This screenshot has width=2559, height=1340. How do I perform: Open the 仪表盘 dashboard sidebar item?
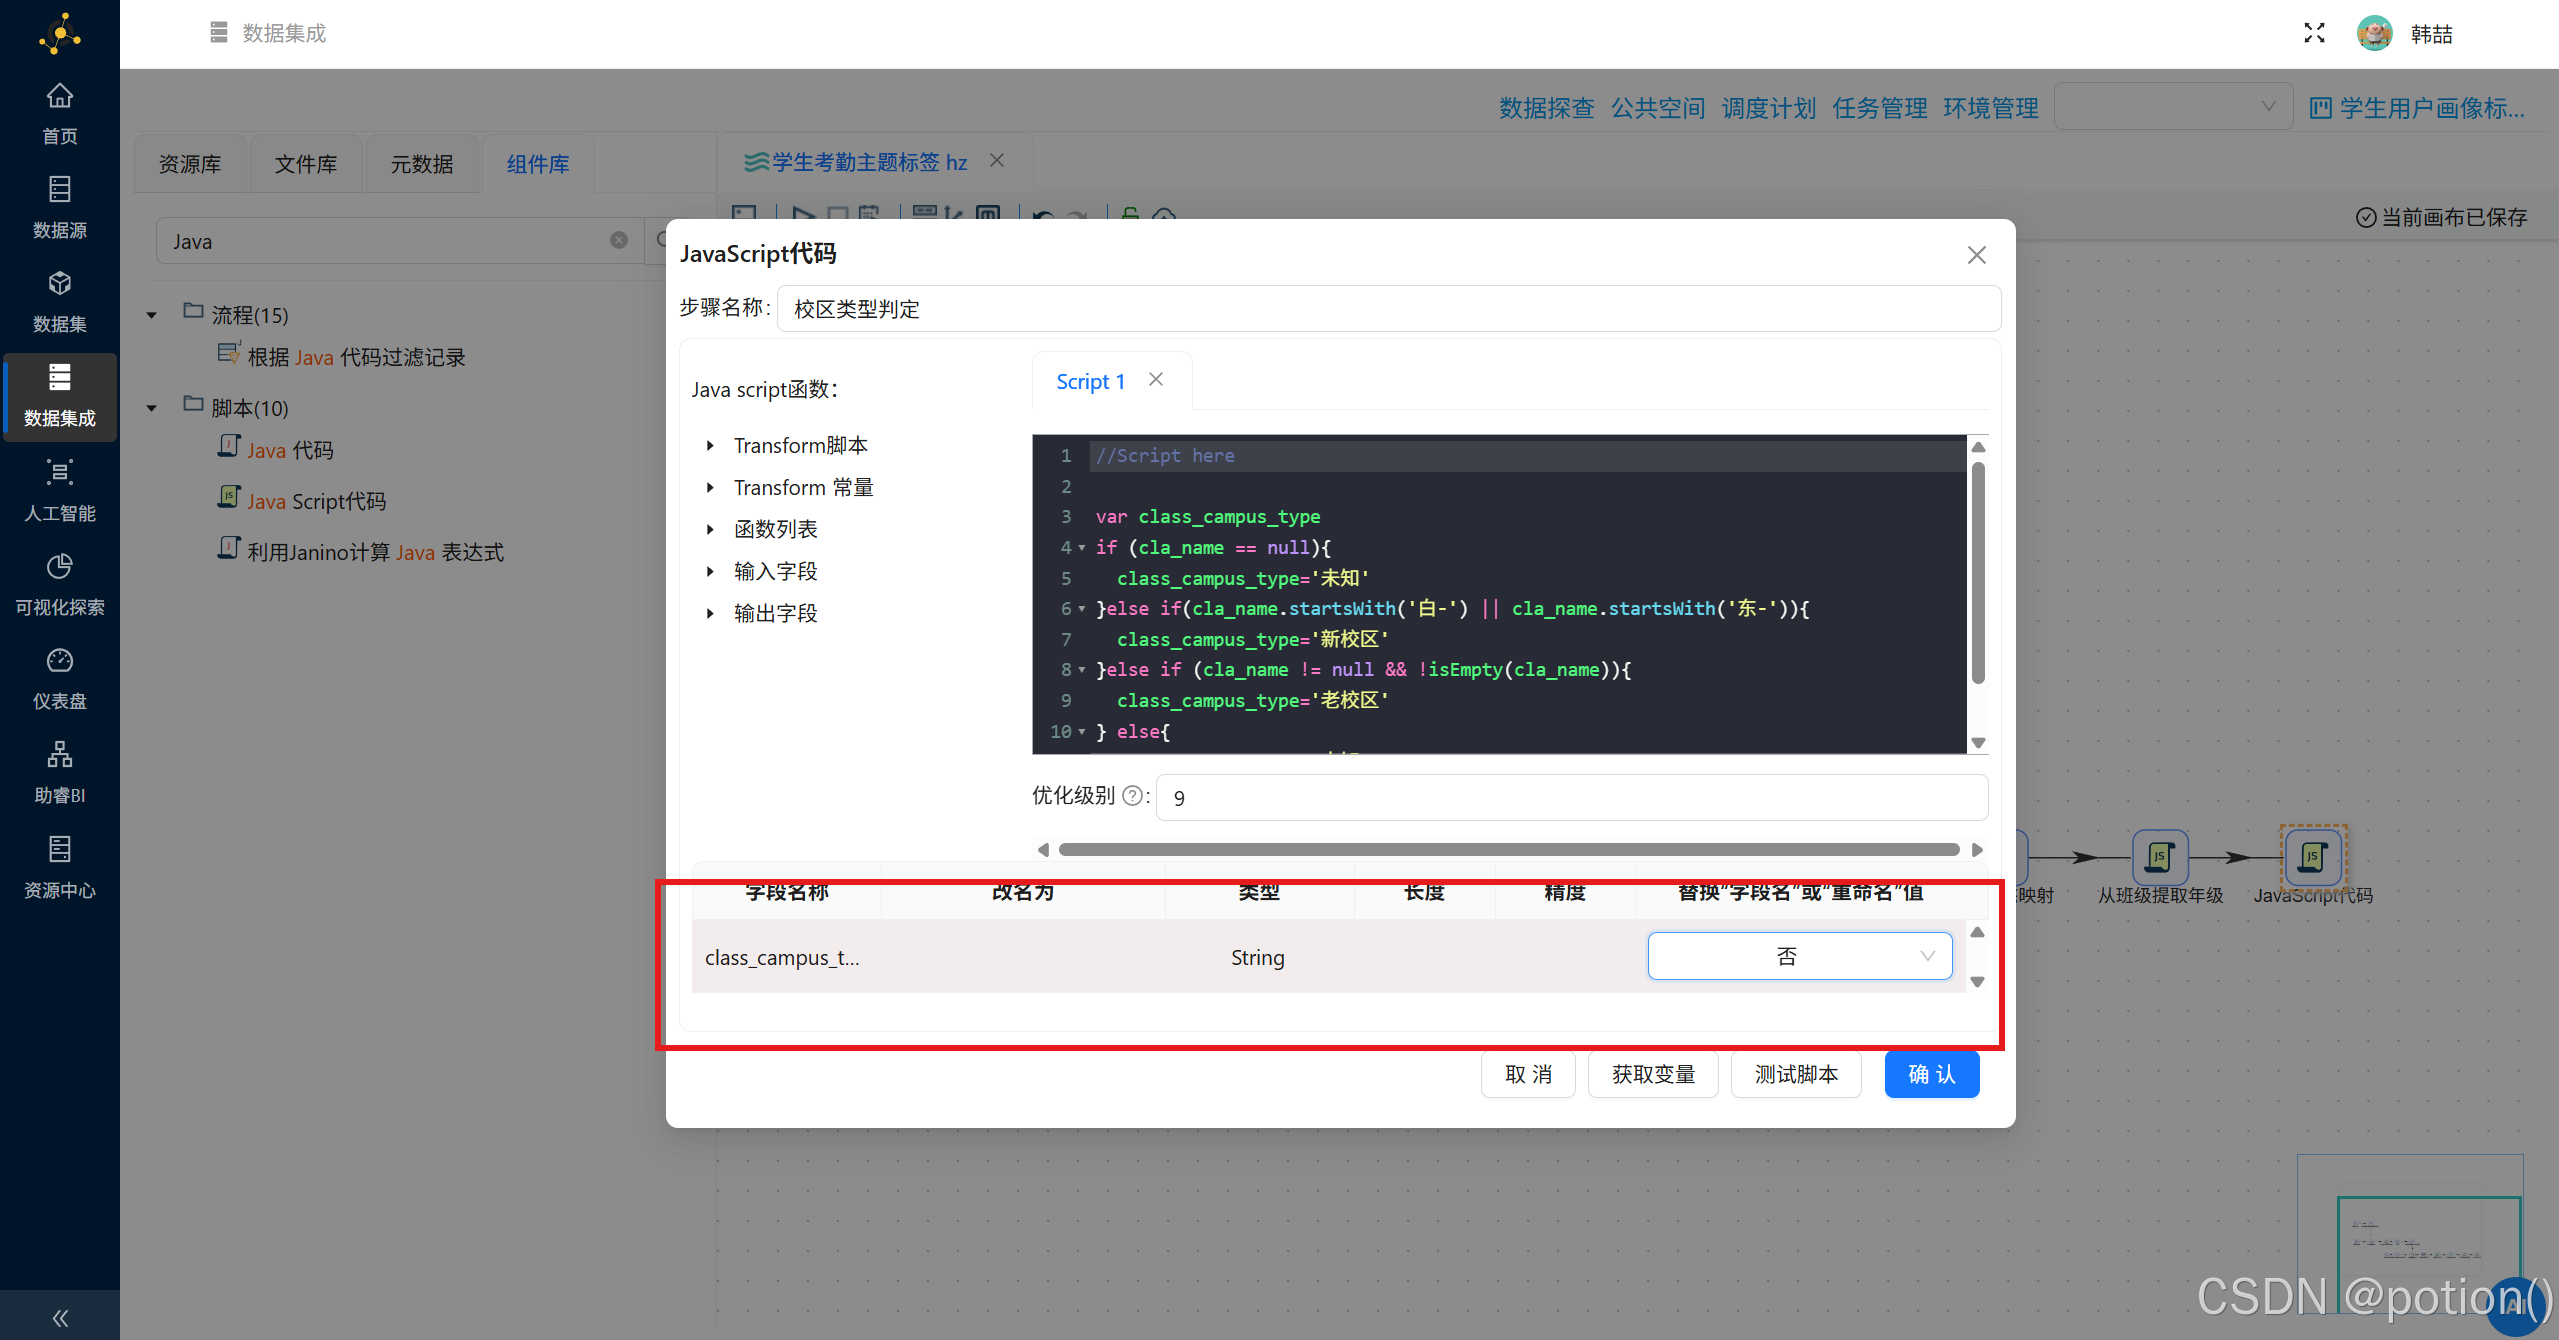(60, 679)
